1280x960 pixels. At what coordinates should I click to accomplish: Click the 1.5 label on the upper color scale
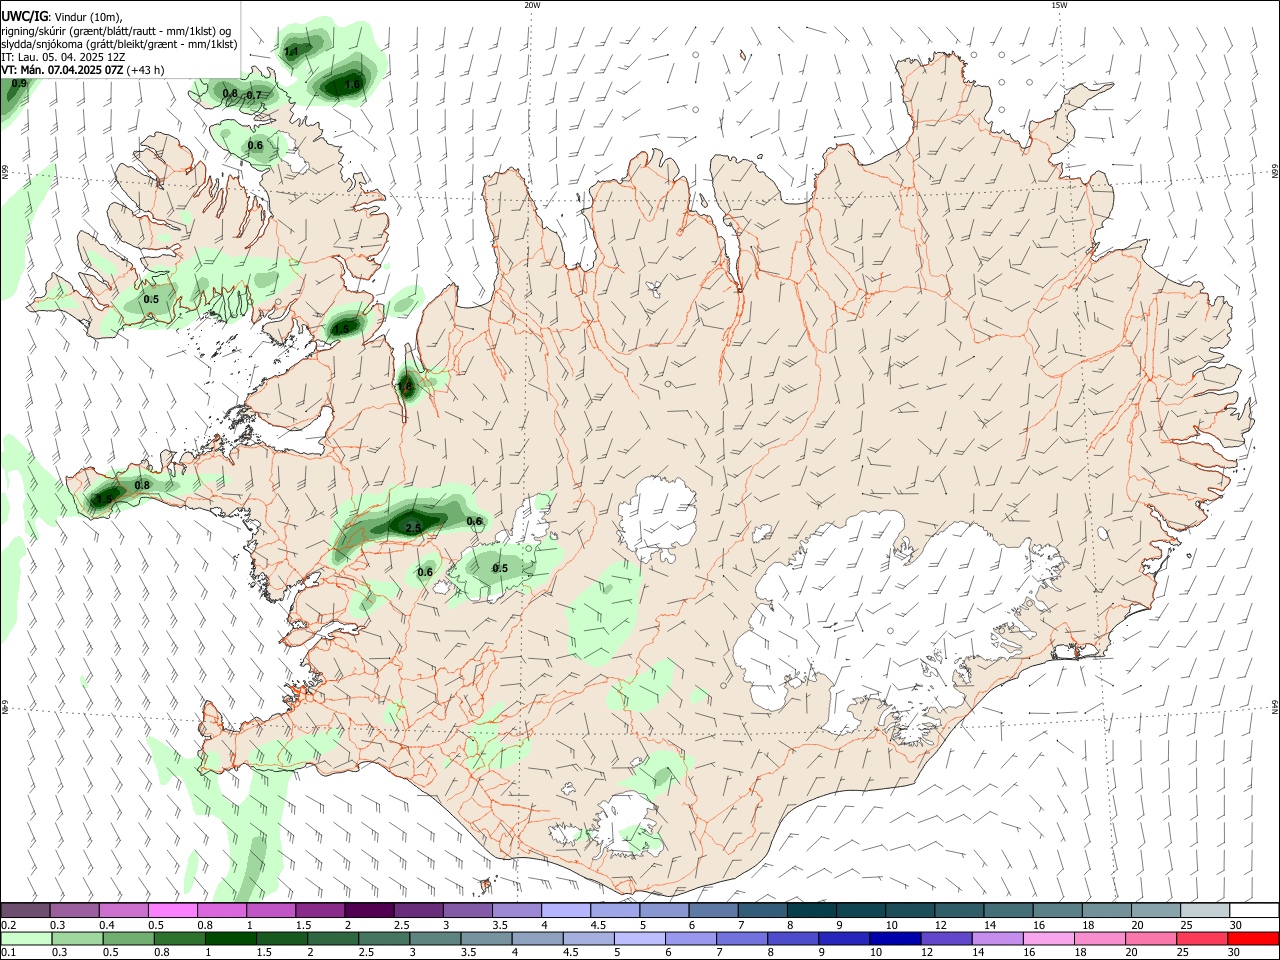pos(304,925)
